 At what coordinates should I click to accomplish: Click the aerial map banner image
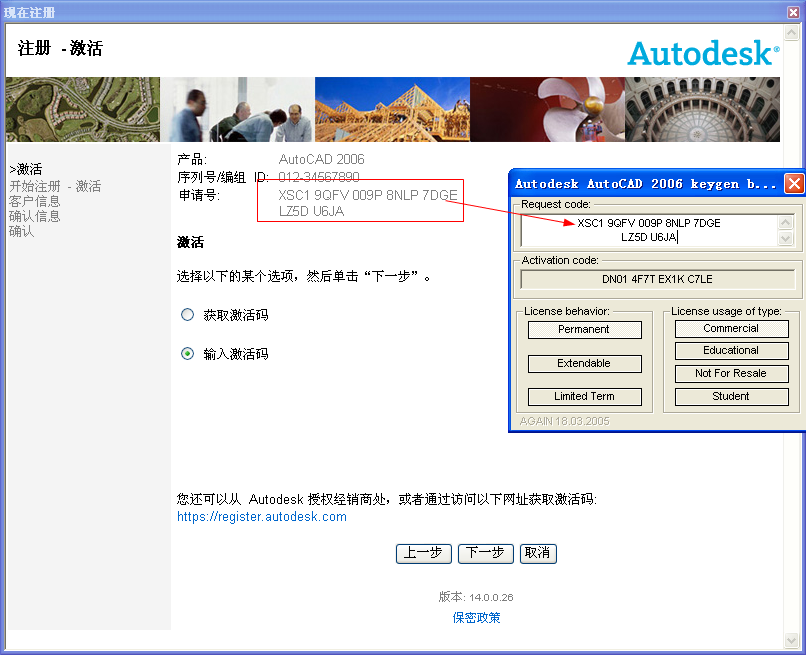point(83,110)
